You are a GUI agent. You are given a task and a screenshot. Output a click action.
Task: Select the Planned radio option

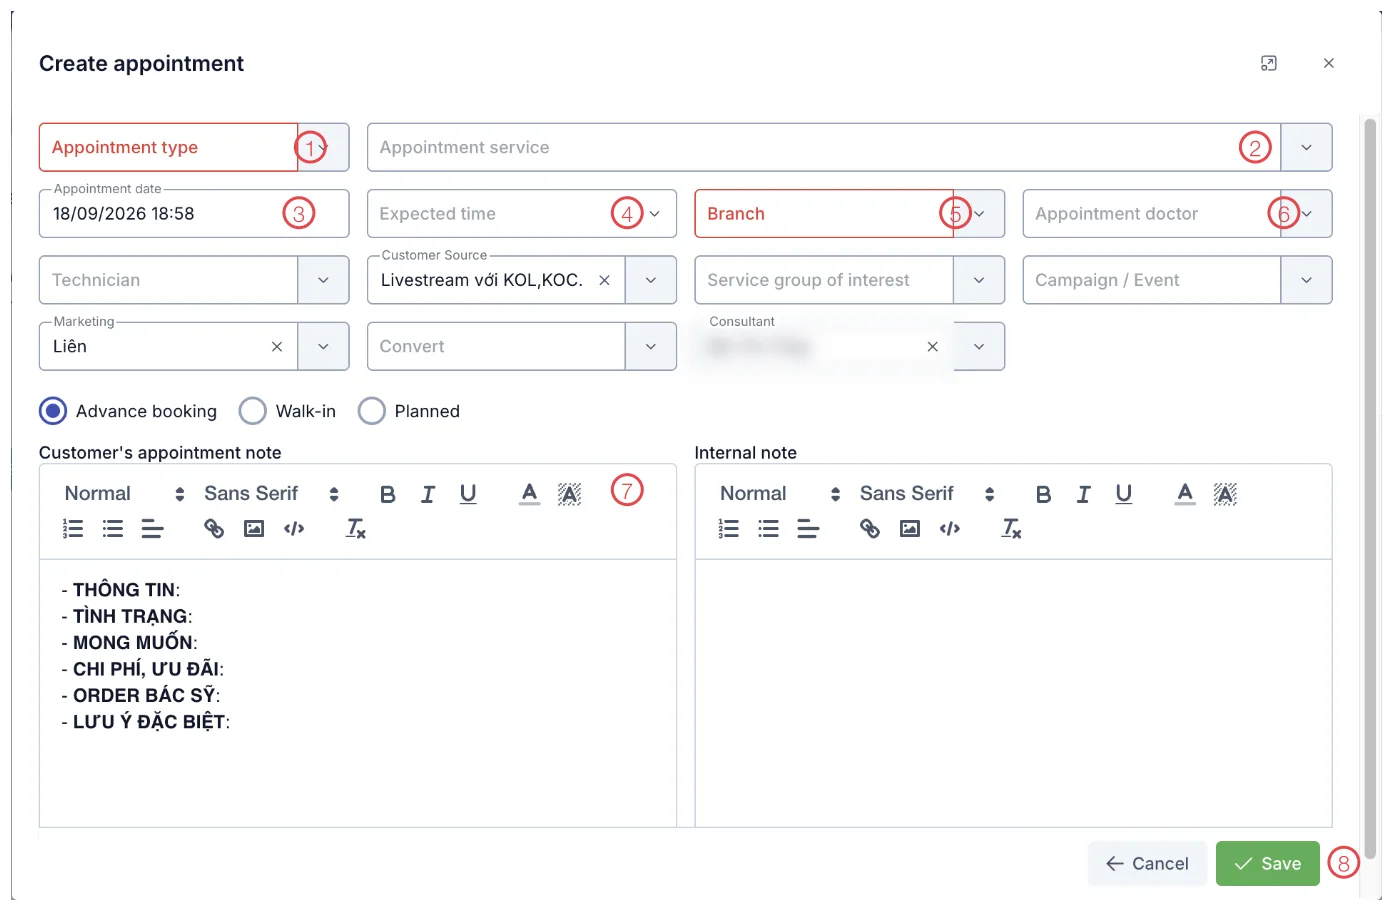[x=372, y=411]
